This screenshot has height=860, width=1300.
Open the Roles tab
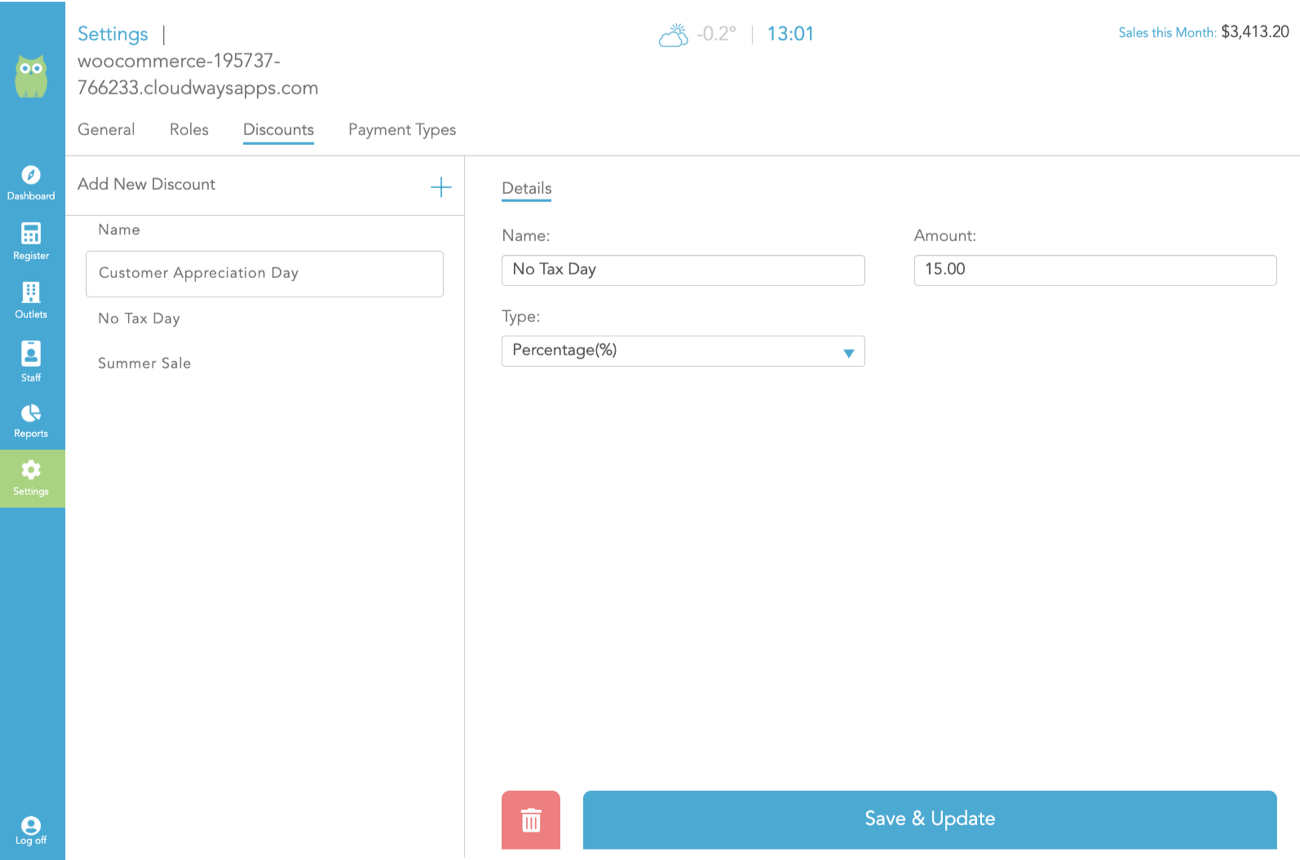click(x=189, y=130)
